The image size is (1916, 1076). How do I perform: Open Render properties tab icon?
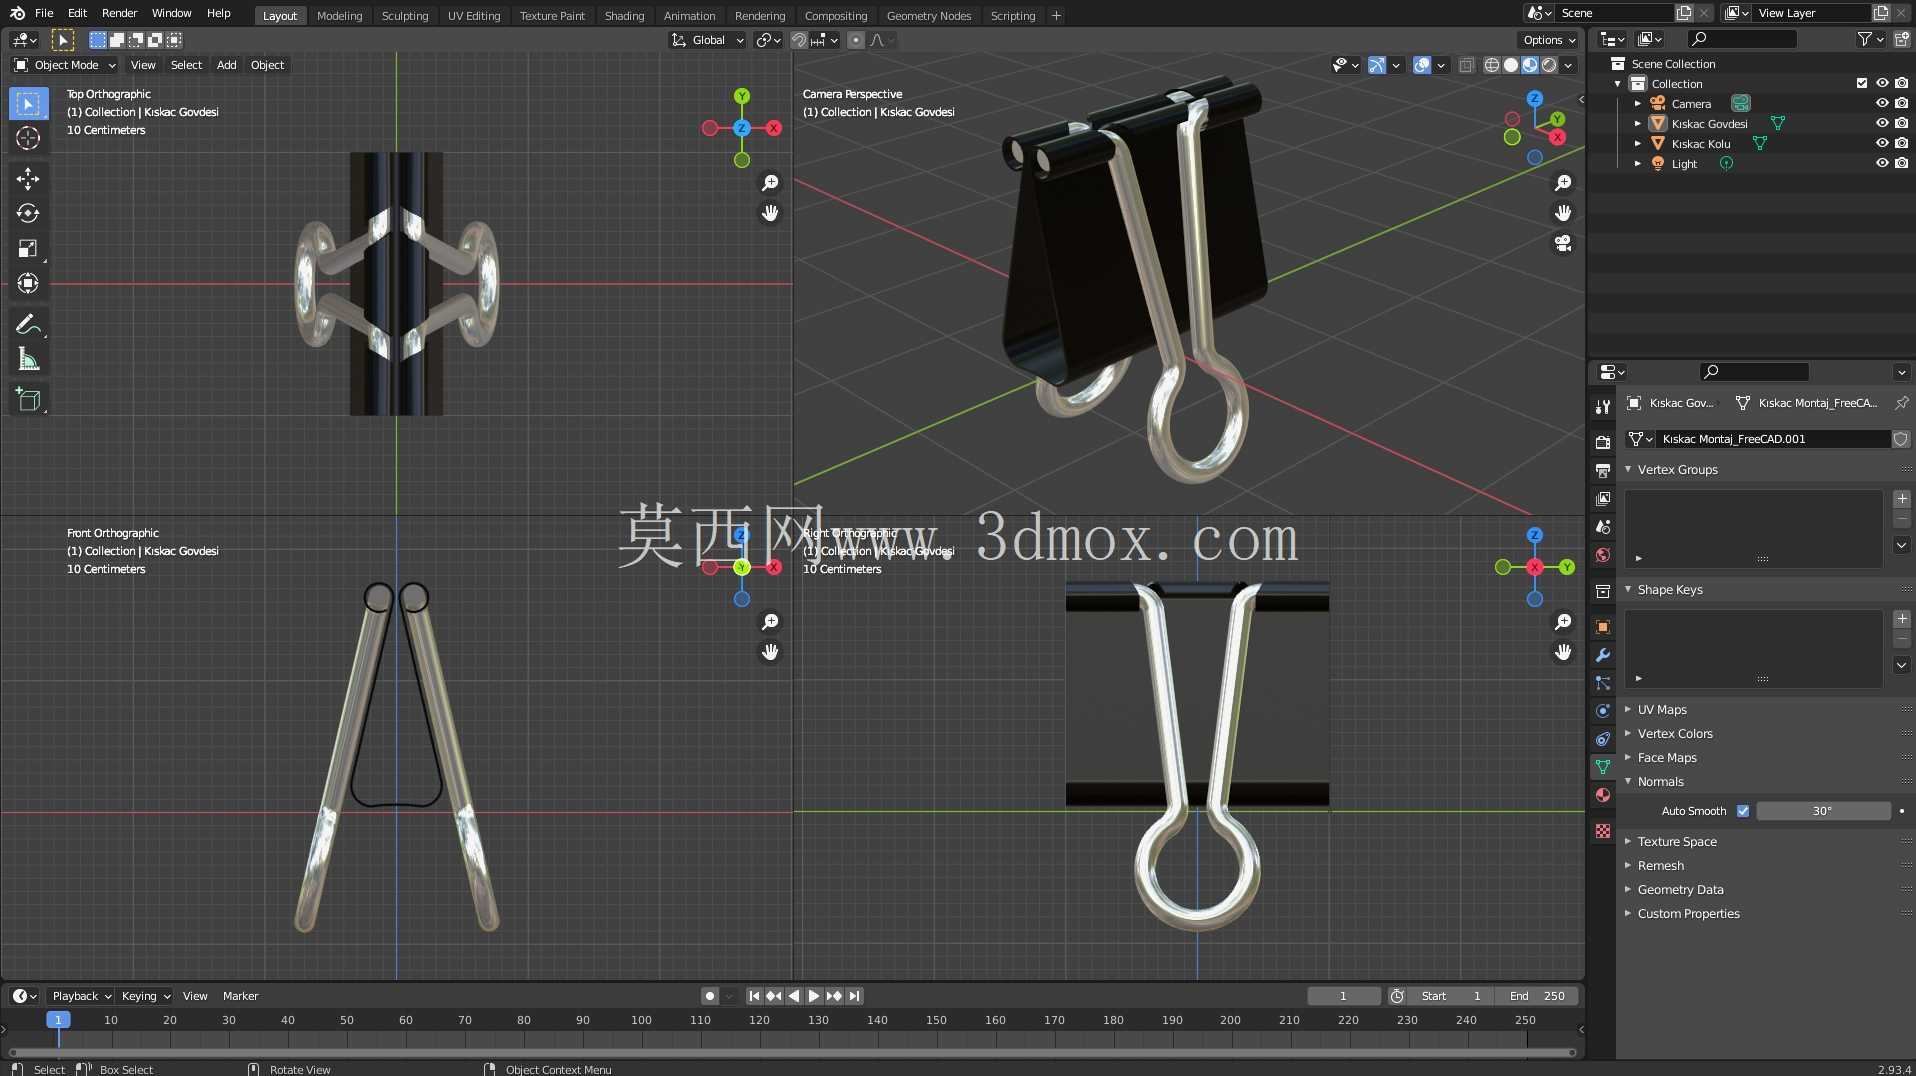click(x=1603, y=442)
